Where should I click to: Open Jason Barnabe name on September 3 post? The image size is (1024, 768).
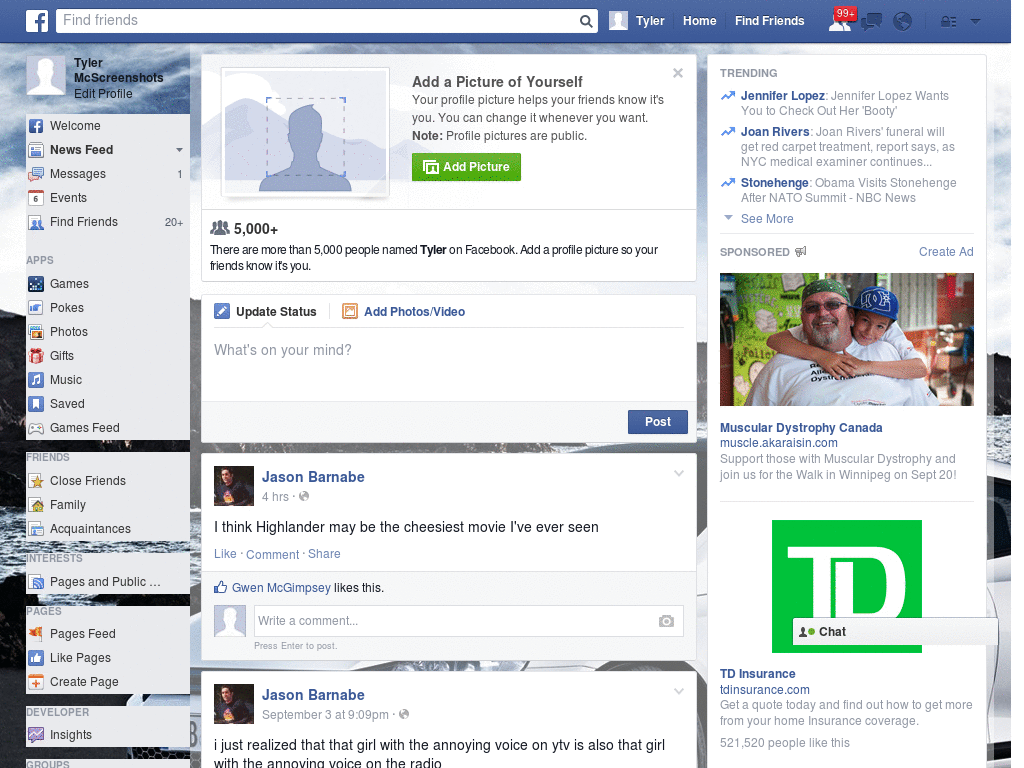313,695
